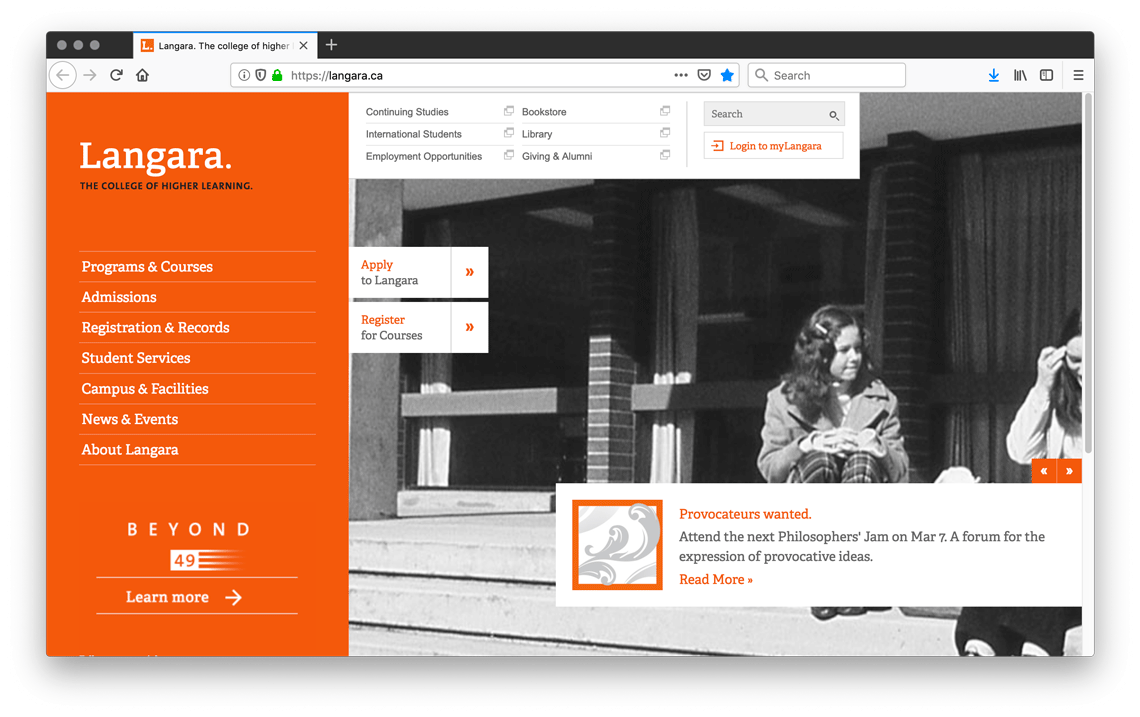
Task: Click the green padlock security icon
Action: click(277, 75)
